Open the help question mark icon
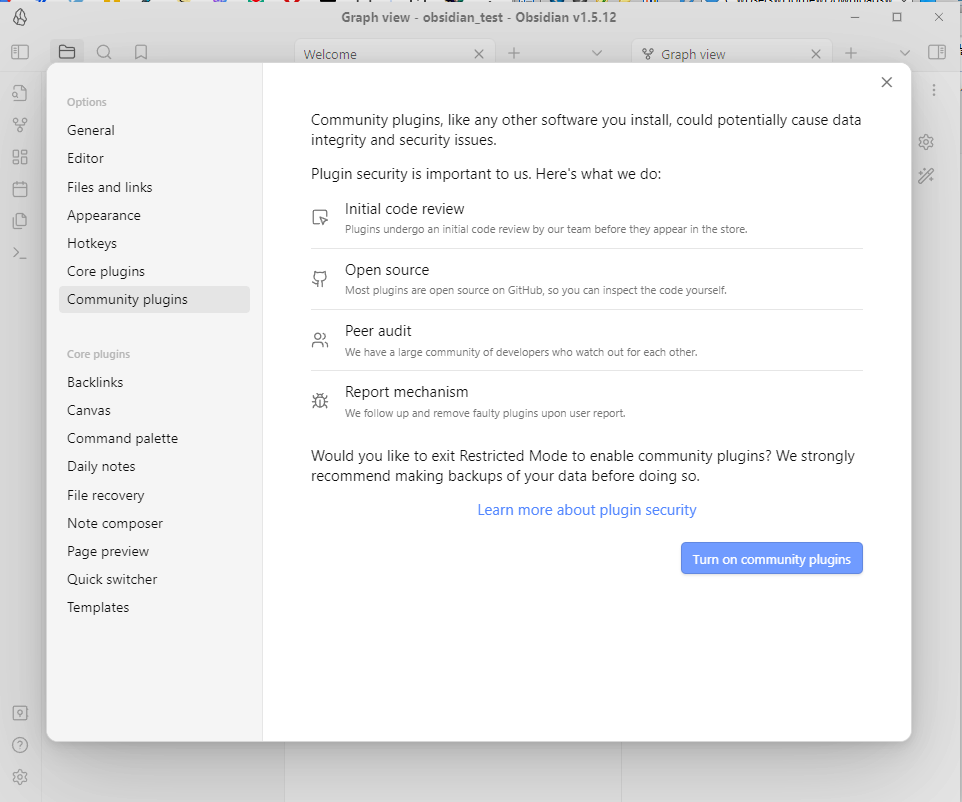 tap(20, 745)
